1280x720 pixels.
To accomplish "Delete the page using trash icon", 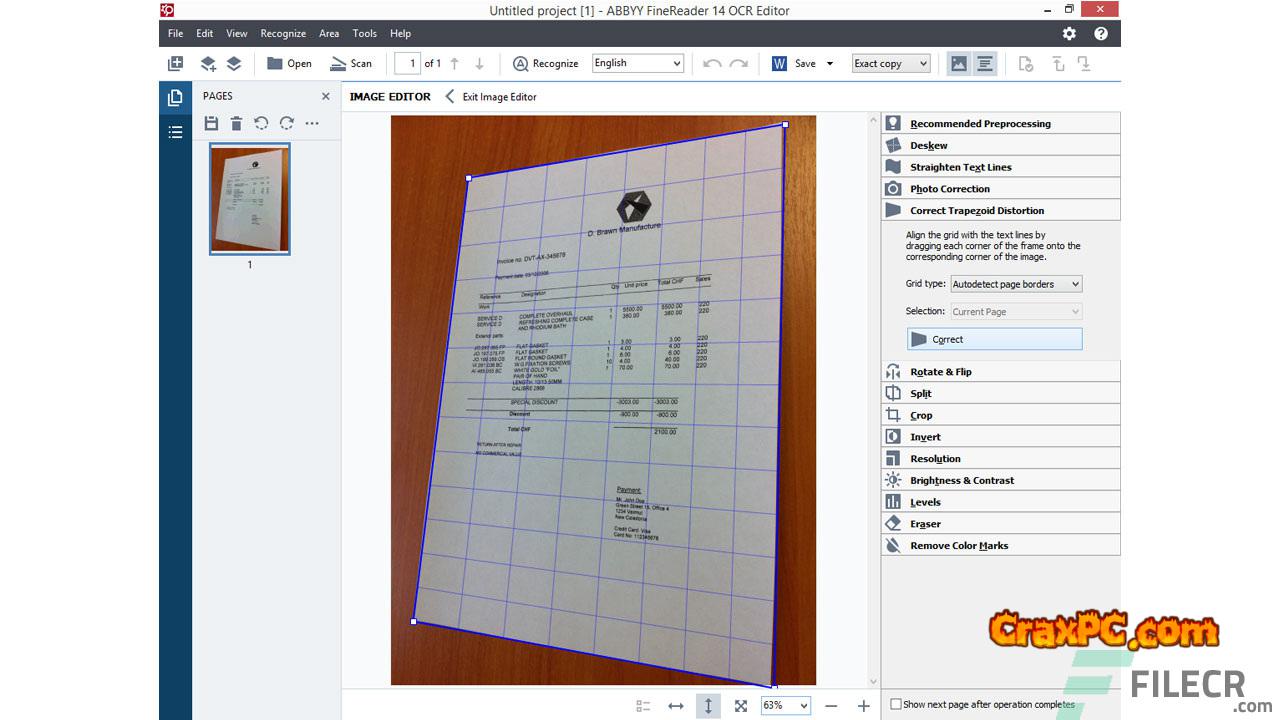I will (x=236, y=124).
